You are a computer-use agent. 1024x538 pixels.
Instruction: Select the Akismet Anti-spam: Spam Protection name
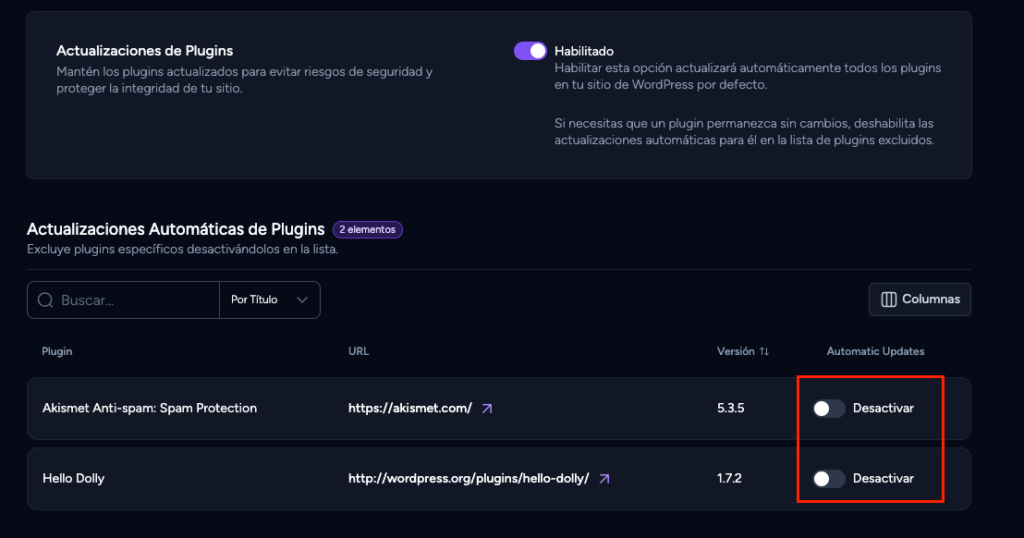click(150, 408)
